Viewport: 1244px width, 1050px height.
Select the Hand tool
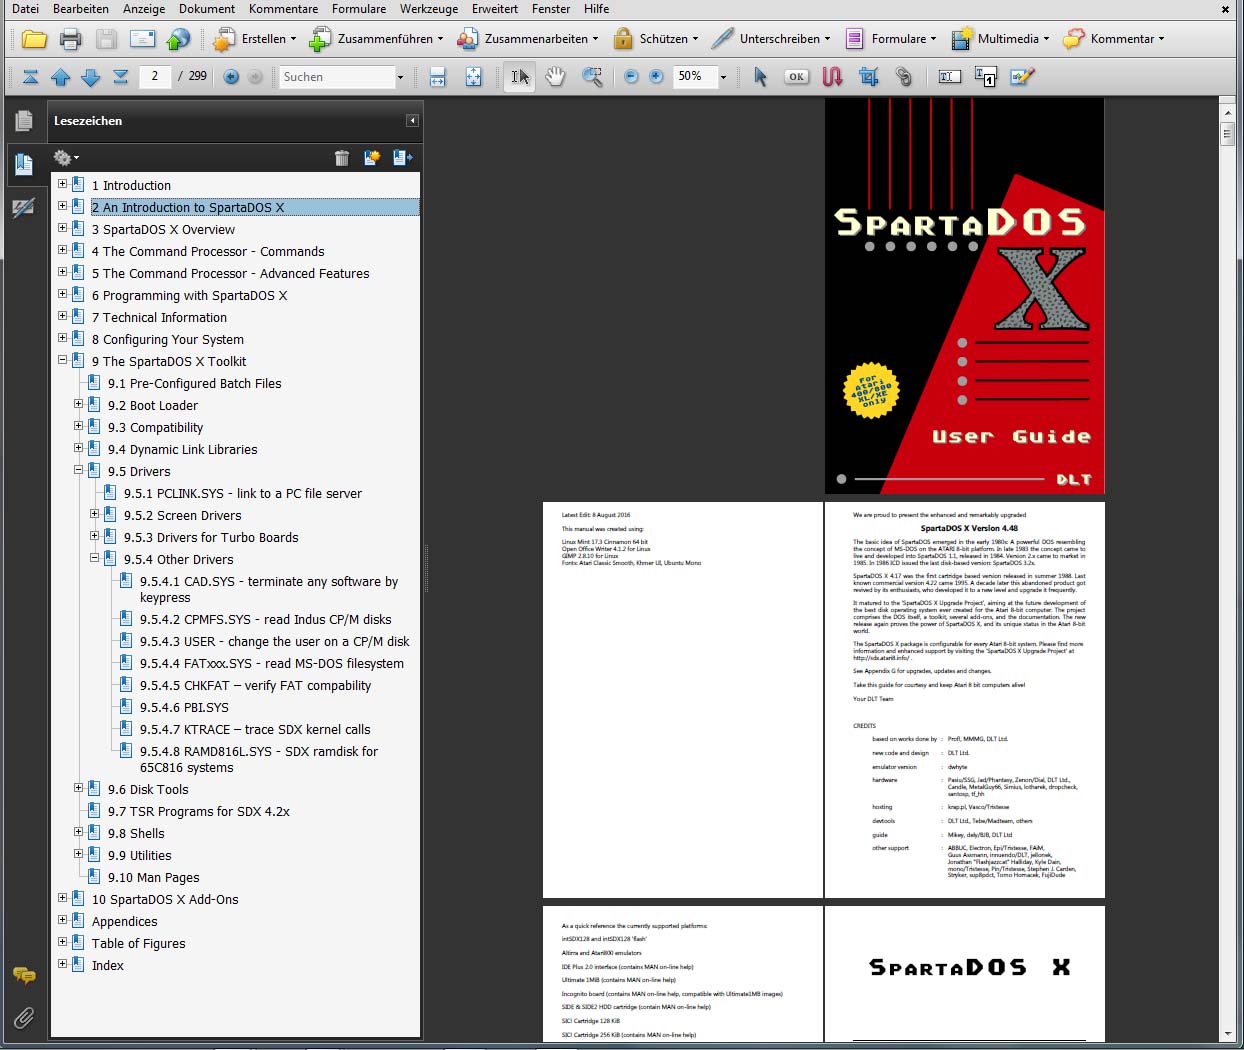tap(555, 77)
